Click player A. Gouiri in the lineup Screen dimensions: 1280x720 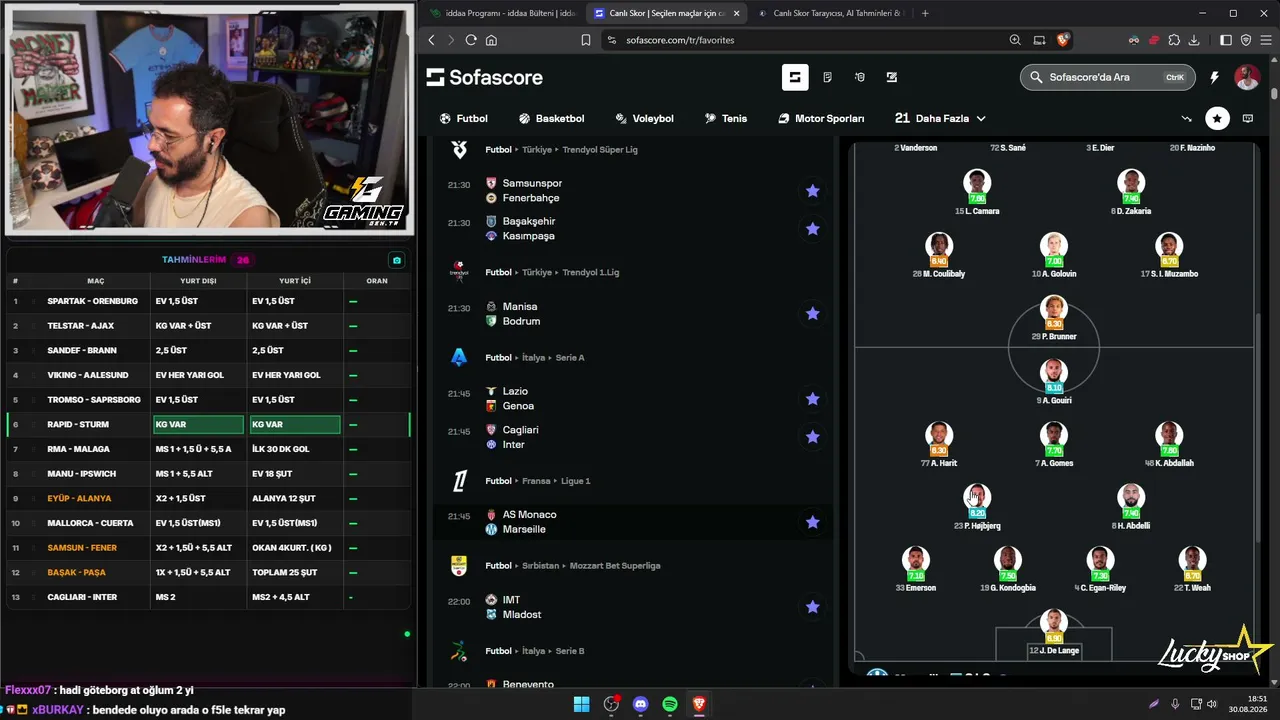tap(1053, 381)
